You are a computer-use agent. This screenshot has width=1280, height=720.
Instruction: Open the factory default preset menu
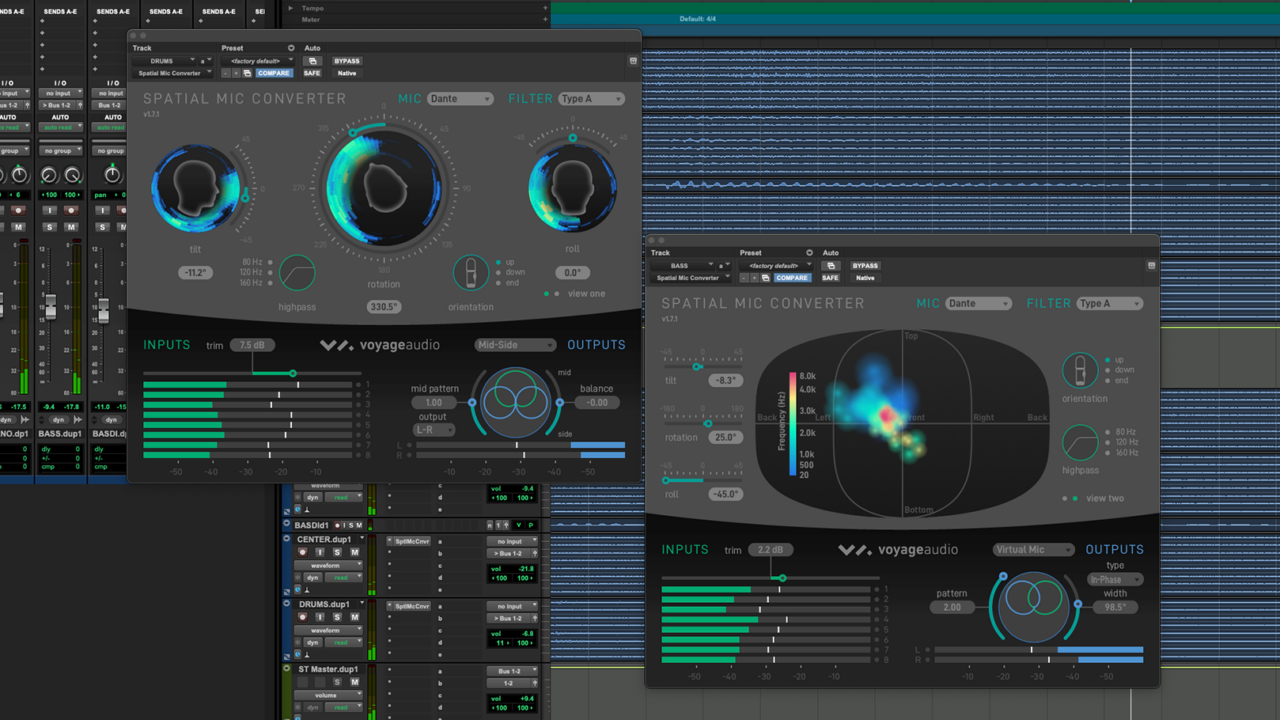tap(255, 61)
